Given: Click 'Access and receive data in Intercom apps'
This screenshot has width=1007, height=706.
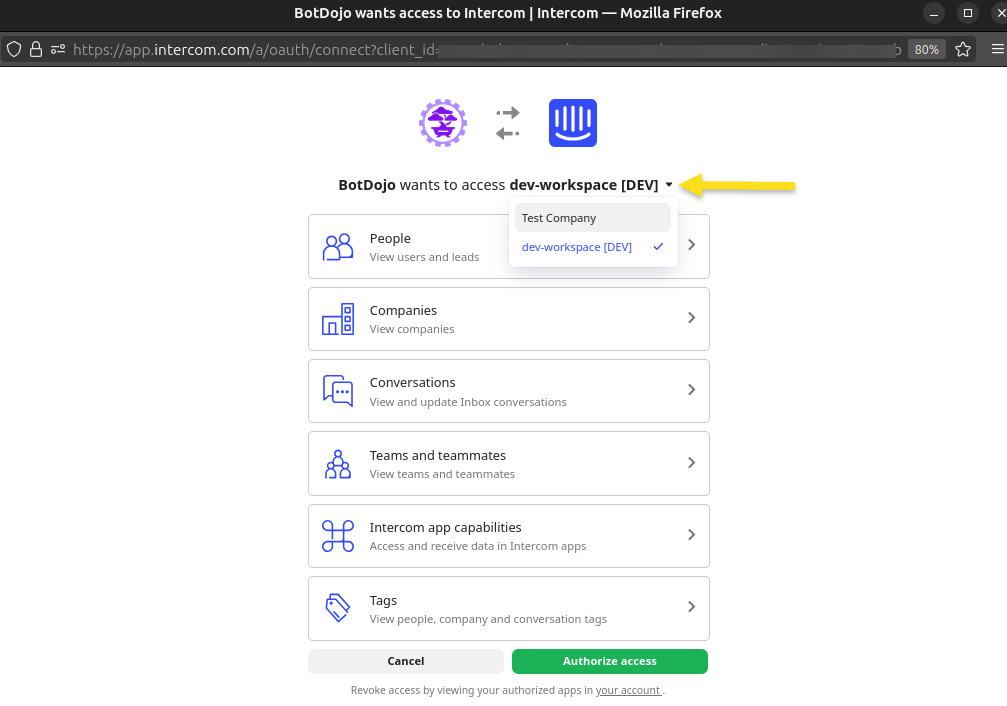Looking at the screenshot, I should [478, 546].
